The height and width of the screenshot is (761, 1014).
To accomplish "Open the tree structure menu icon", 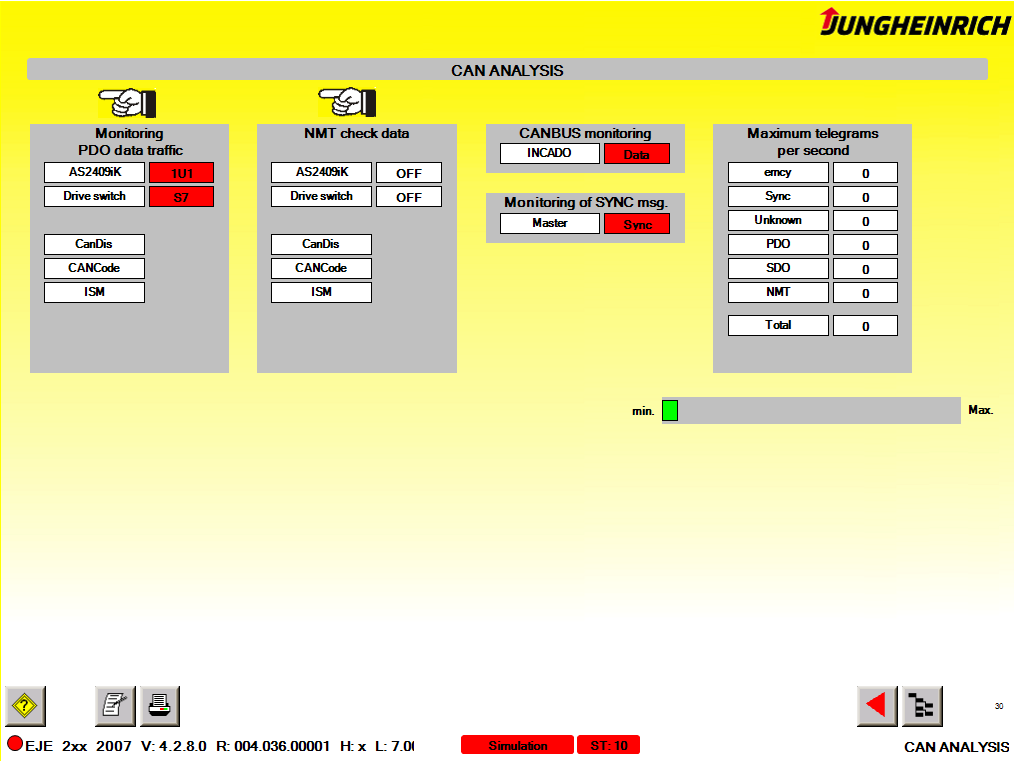I will click(922, 706).
